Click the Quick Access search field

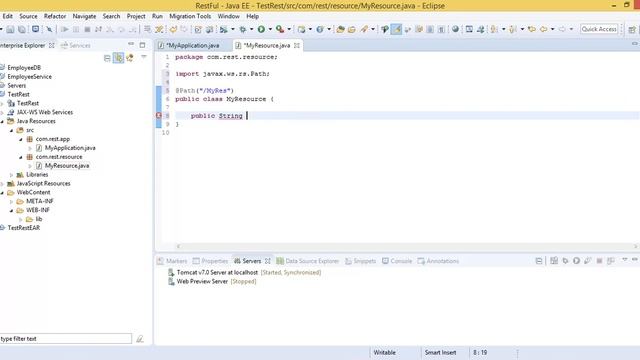pyautogui.click(x=599, y=29)
